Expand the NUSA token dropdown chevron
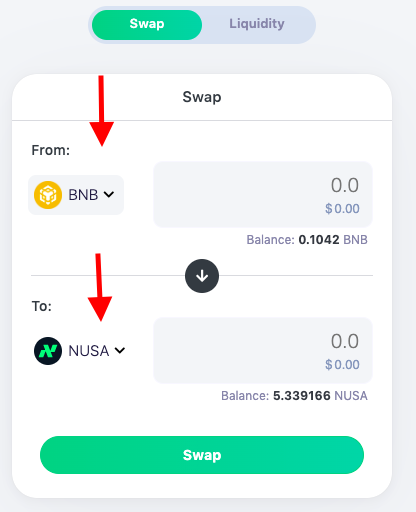This screenshot has height=512, width=416. tap(120, 350)
